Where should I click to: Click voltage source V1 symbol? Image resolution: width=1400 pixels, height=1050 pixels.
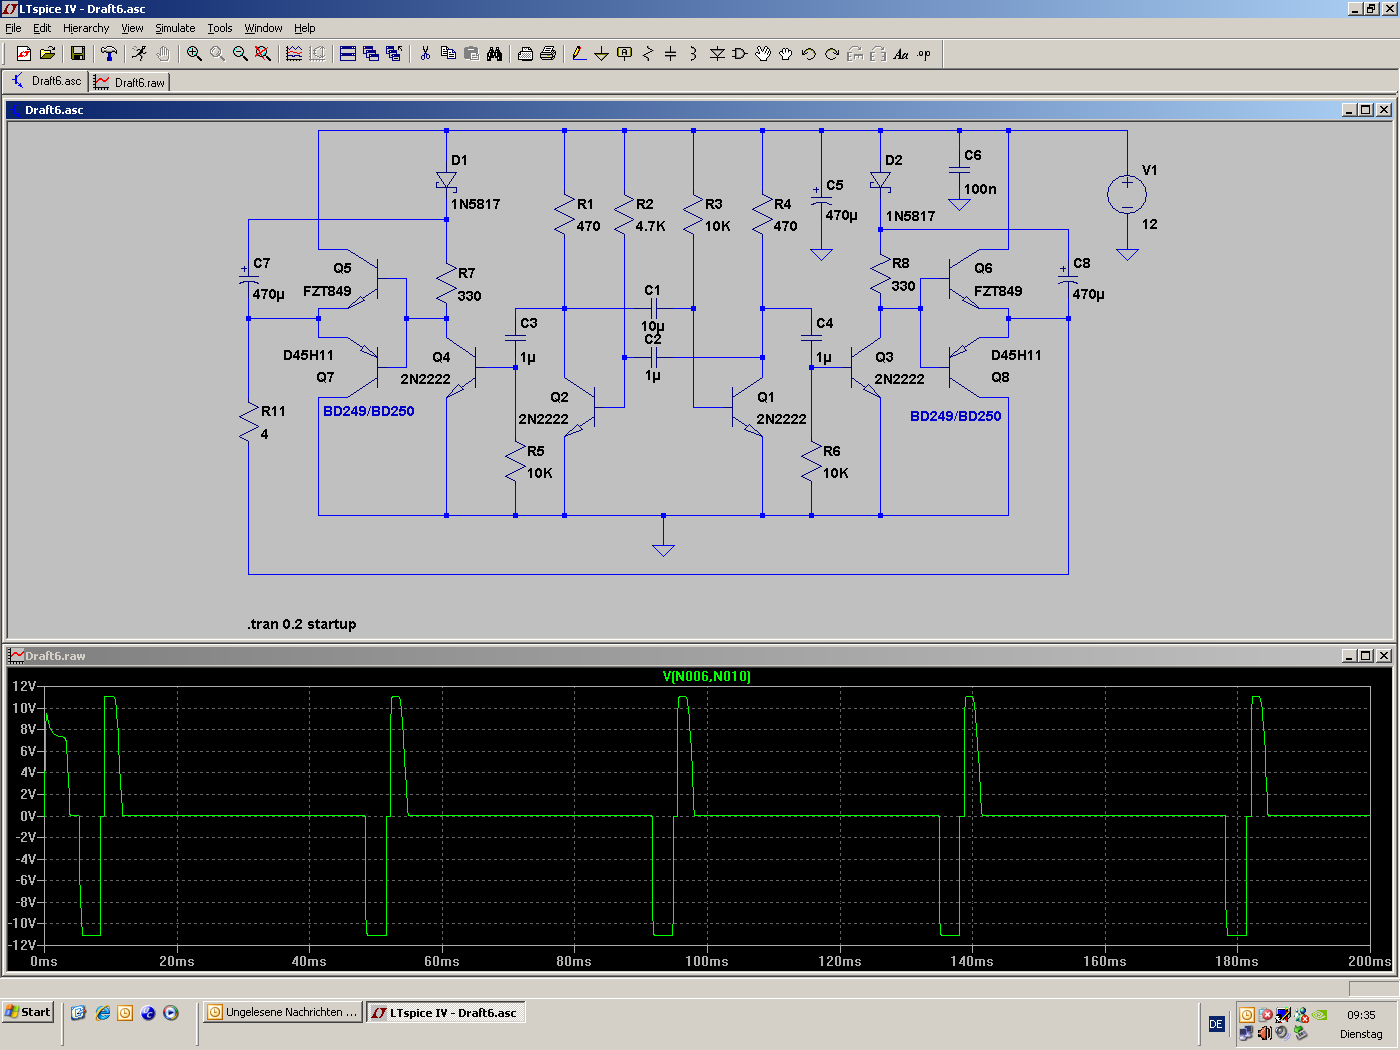click(x=1127, y=194)
